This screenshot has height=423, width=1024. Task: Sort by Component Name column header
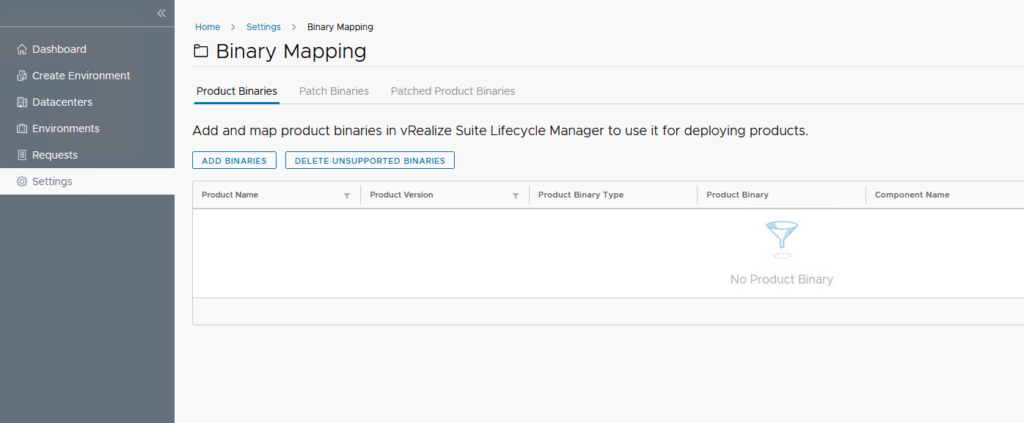911,195
